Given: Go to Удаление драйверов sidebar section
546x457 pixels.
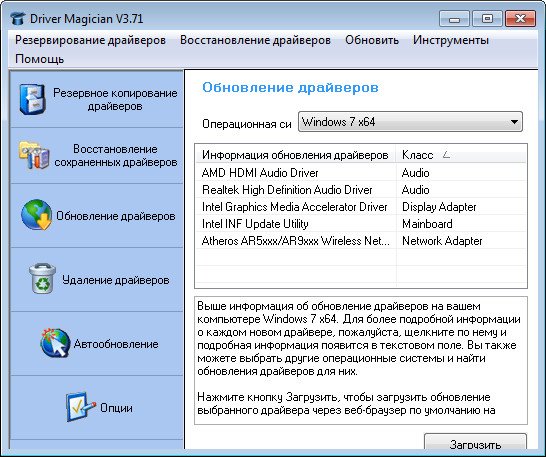Looking at the screenshot, I should 97,280.
